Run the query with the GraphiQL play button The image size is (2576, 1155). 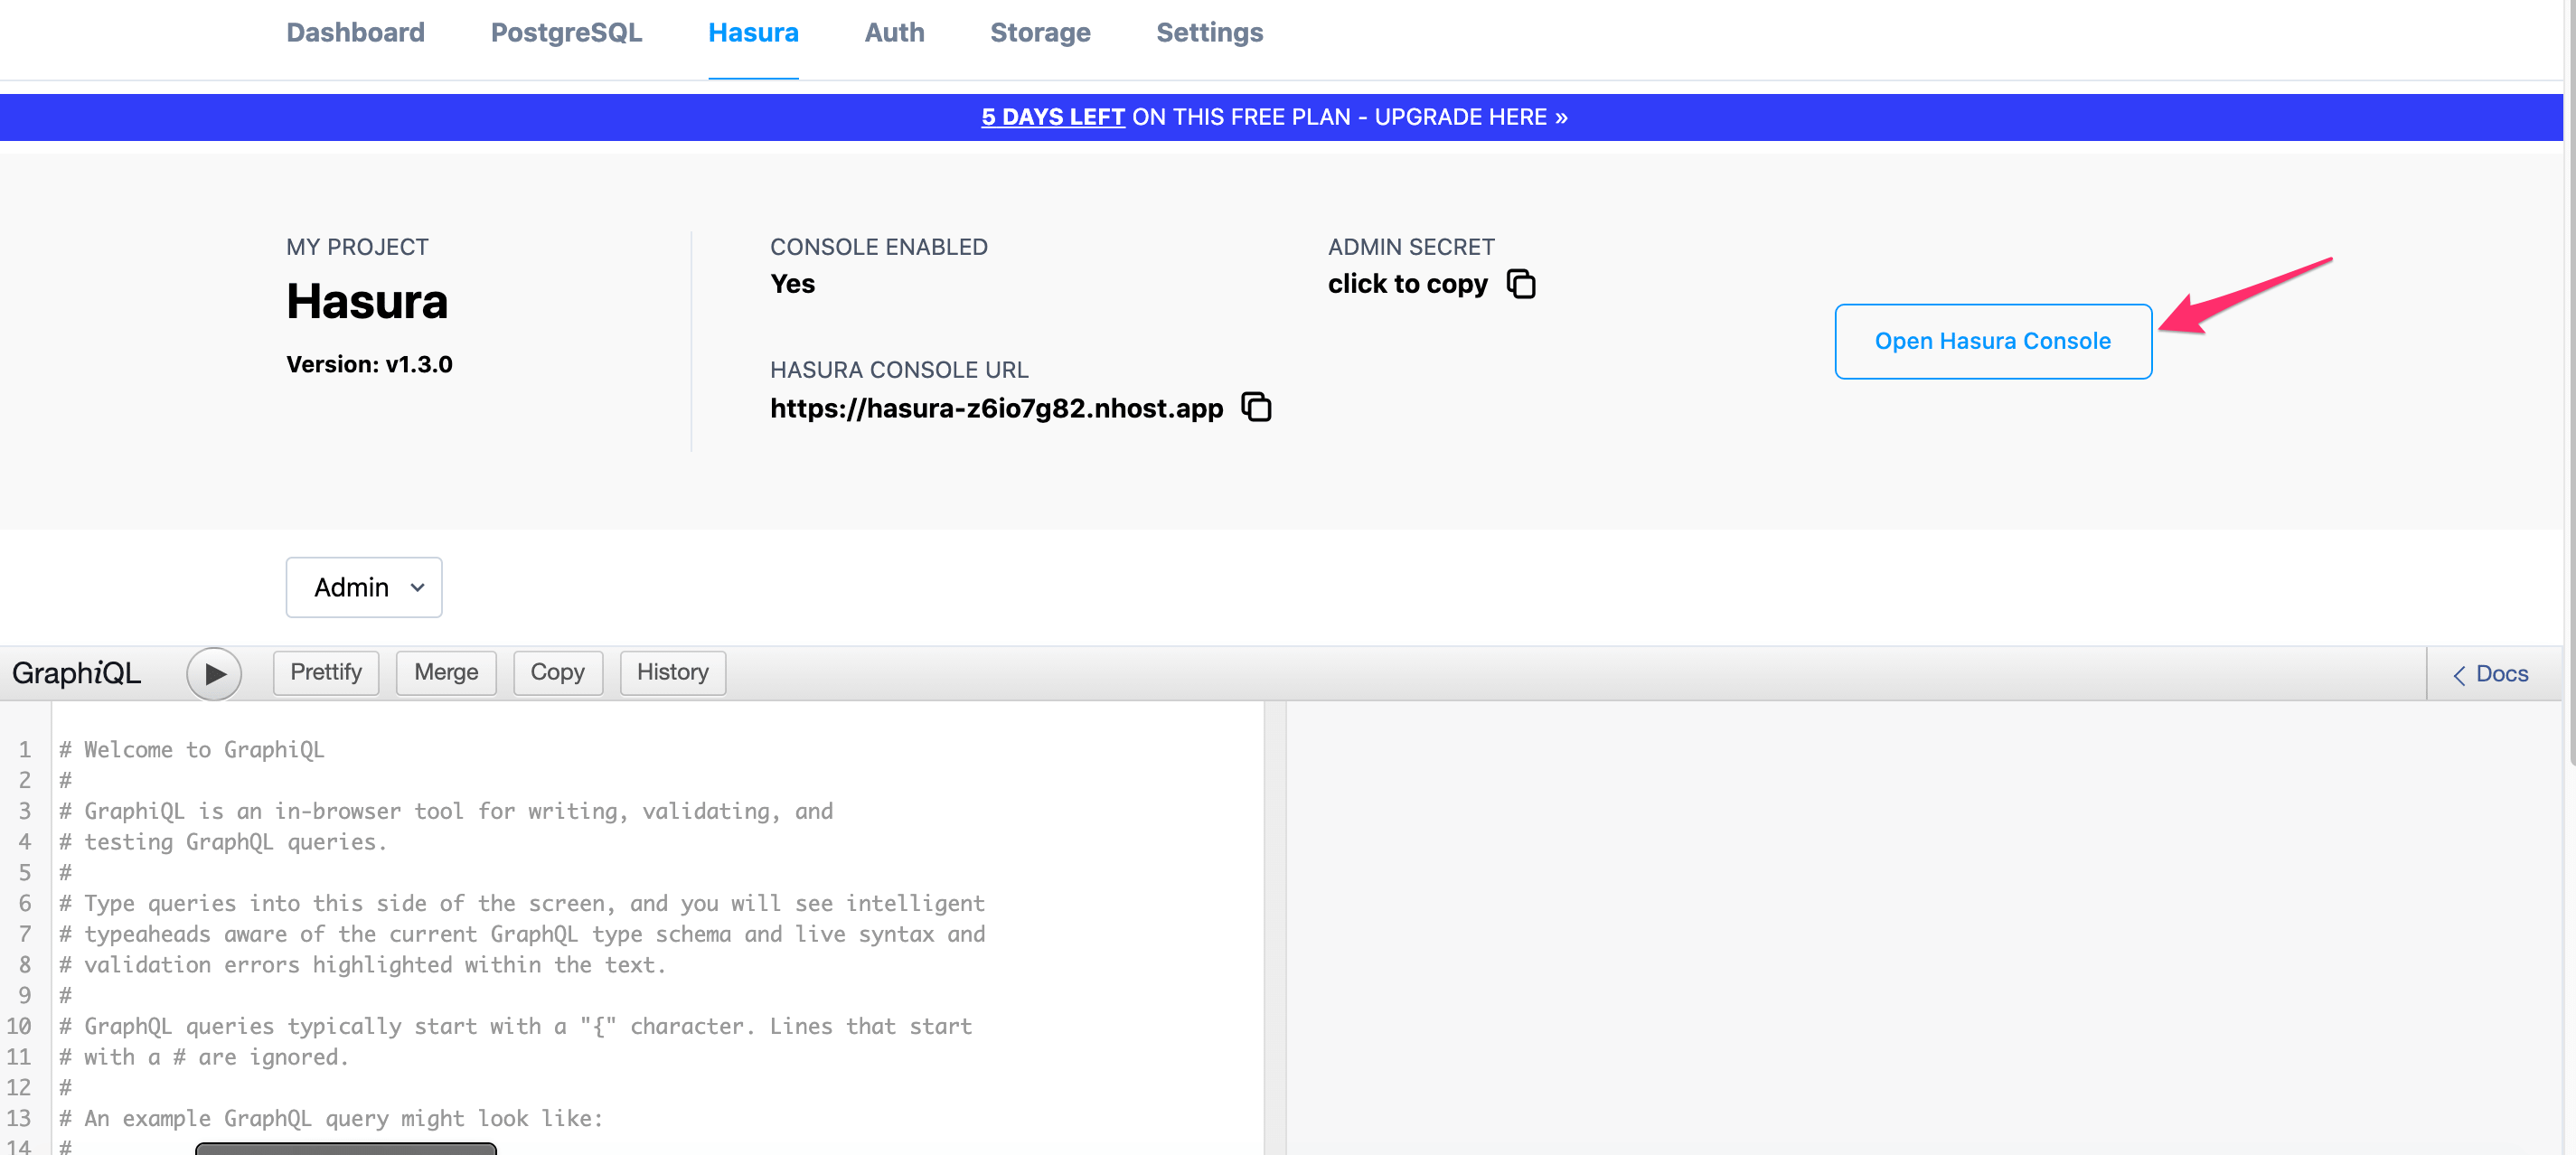(x=214, y=673)
